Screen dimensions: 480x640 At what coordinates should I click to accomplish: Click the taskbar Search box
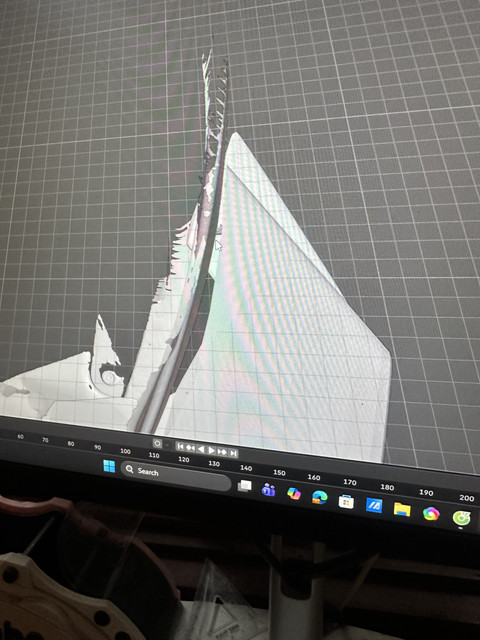pos(176,476)
